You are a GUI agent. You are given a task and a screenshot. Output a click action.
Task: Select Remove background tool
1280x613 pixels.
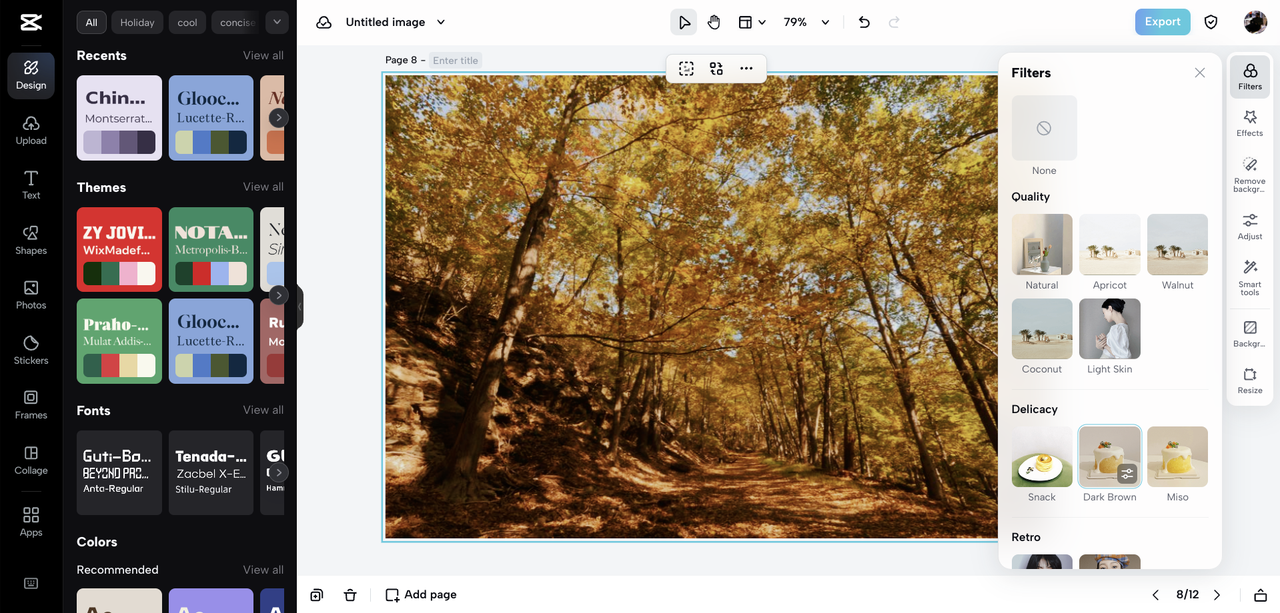click(x=1250, y=175)
